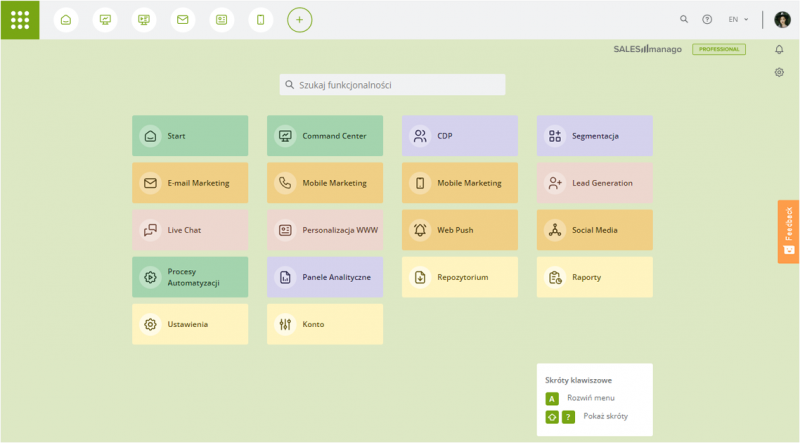
Task: Click the mobile phone icon in top toolbar
Action: coord(261,20)
